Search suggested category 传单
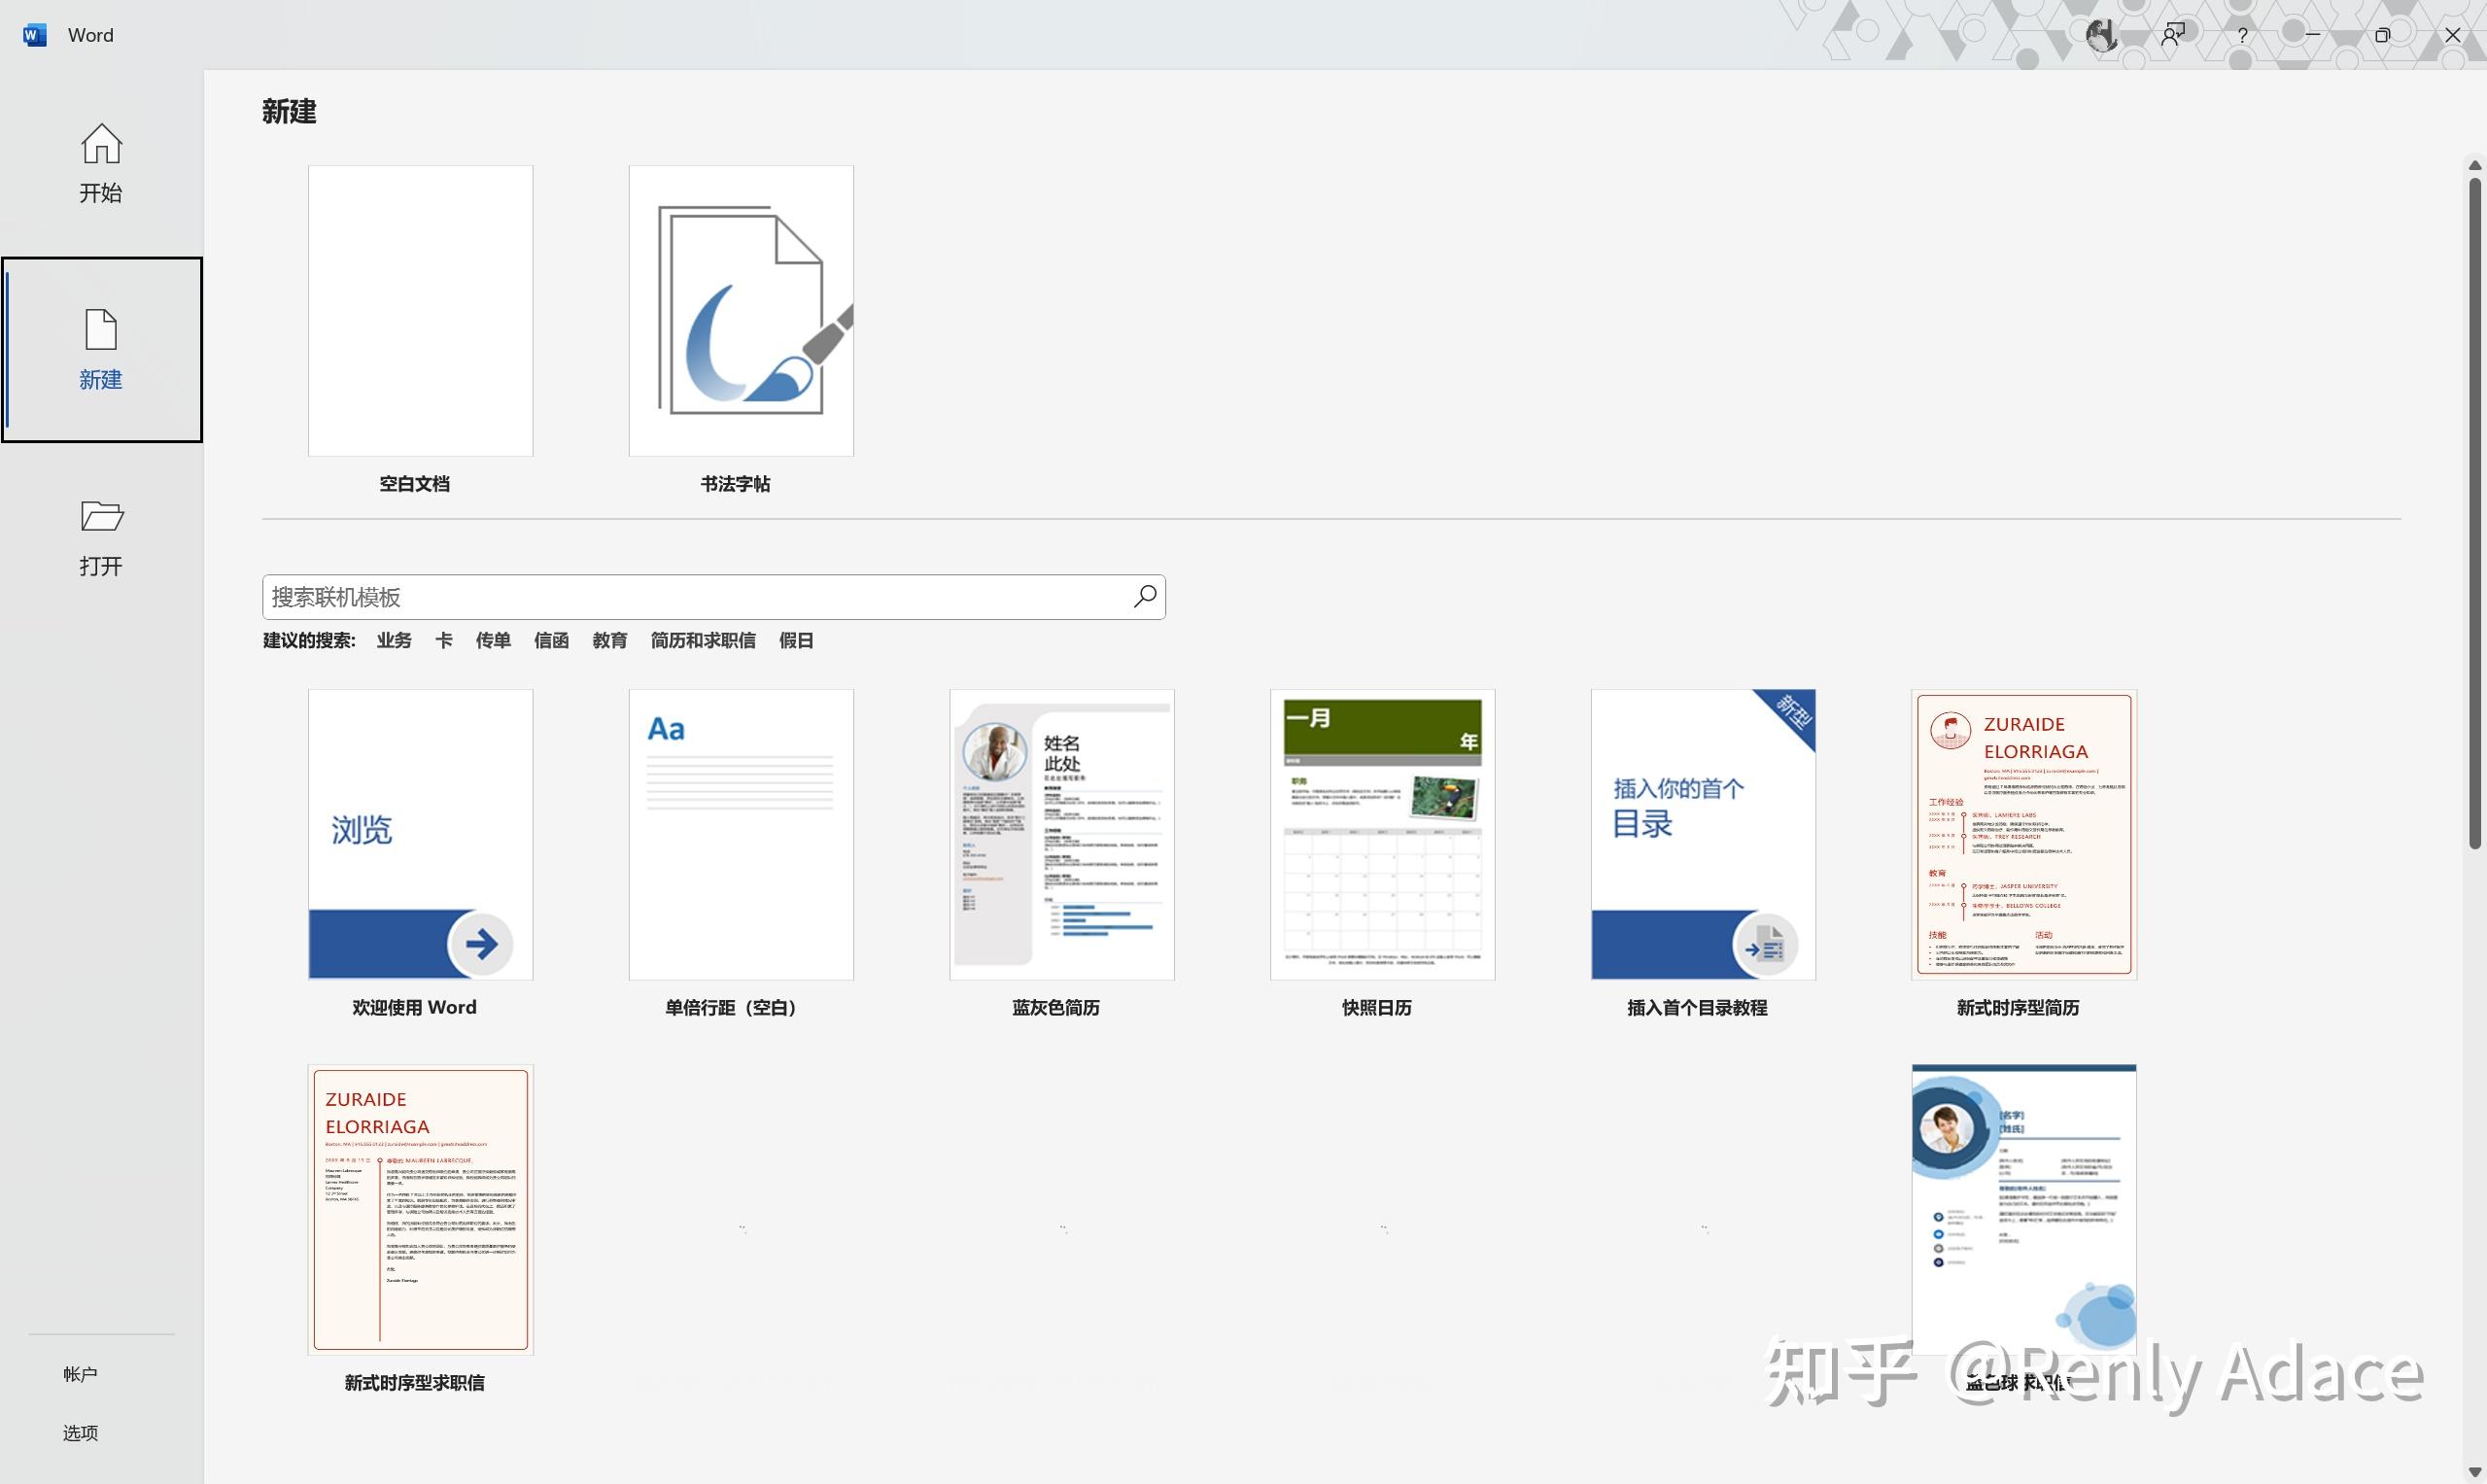2487x1484 pixels. point(493,640)
